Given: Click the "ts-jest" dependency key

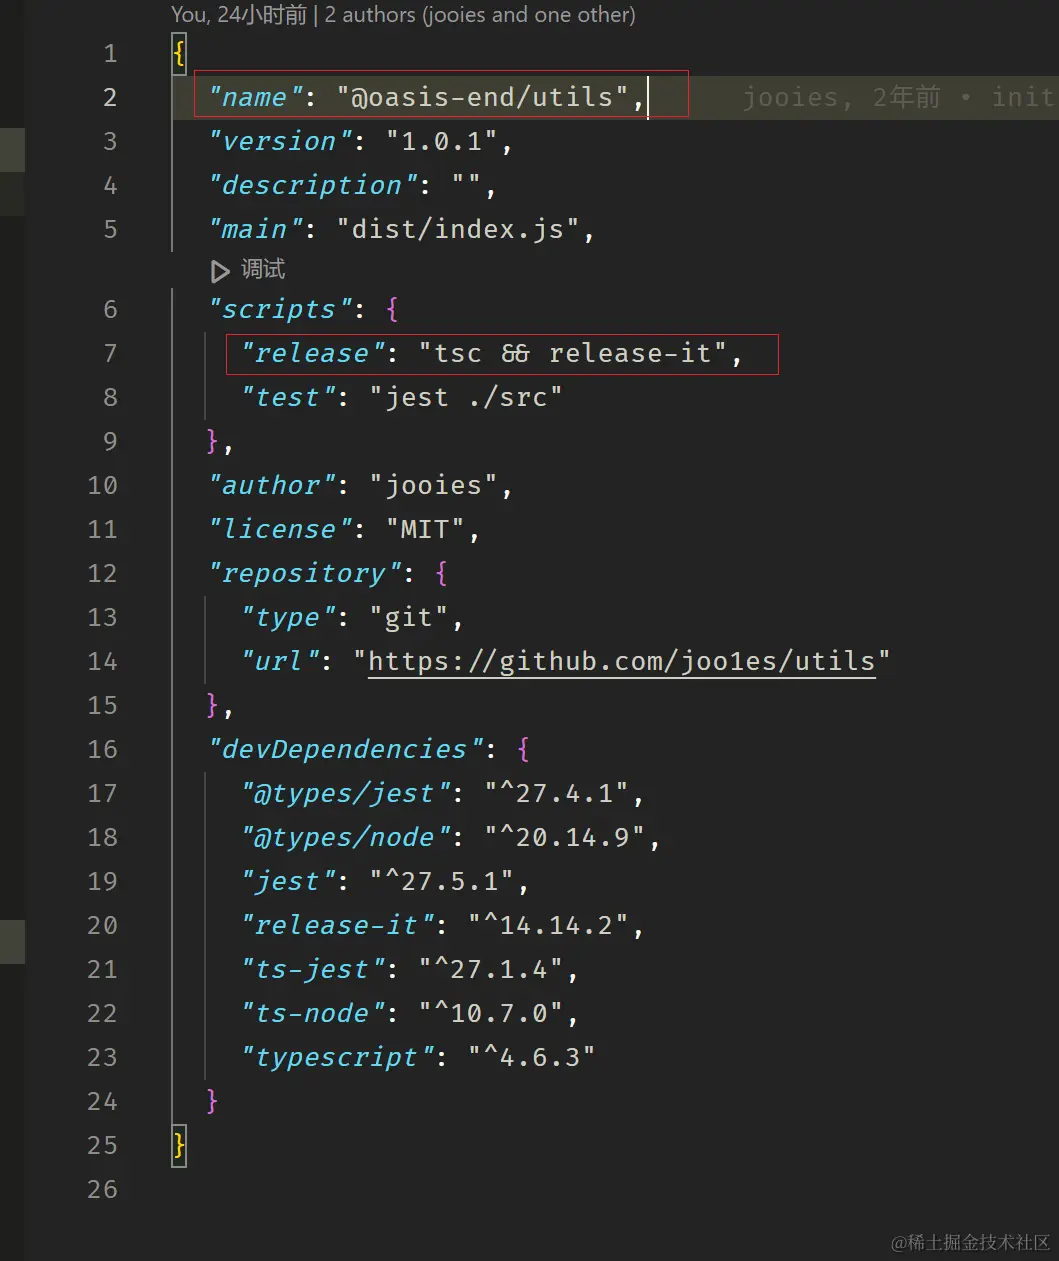Looking at the screenshot, I should (x=311, y=969).
